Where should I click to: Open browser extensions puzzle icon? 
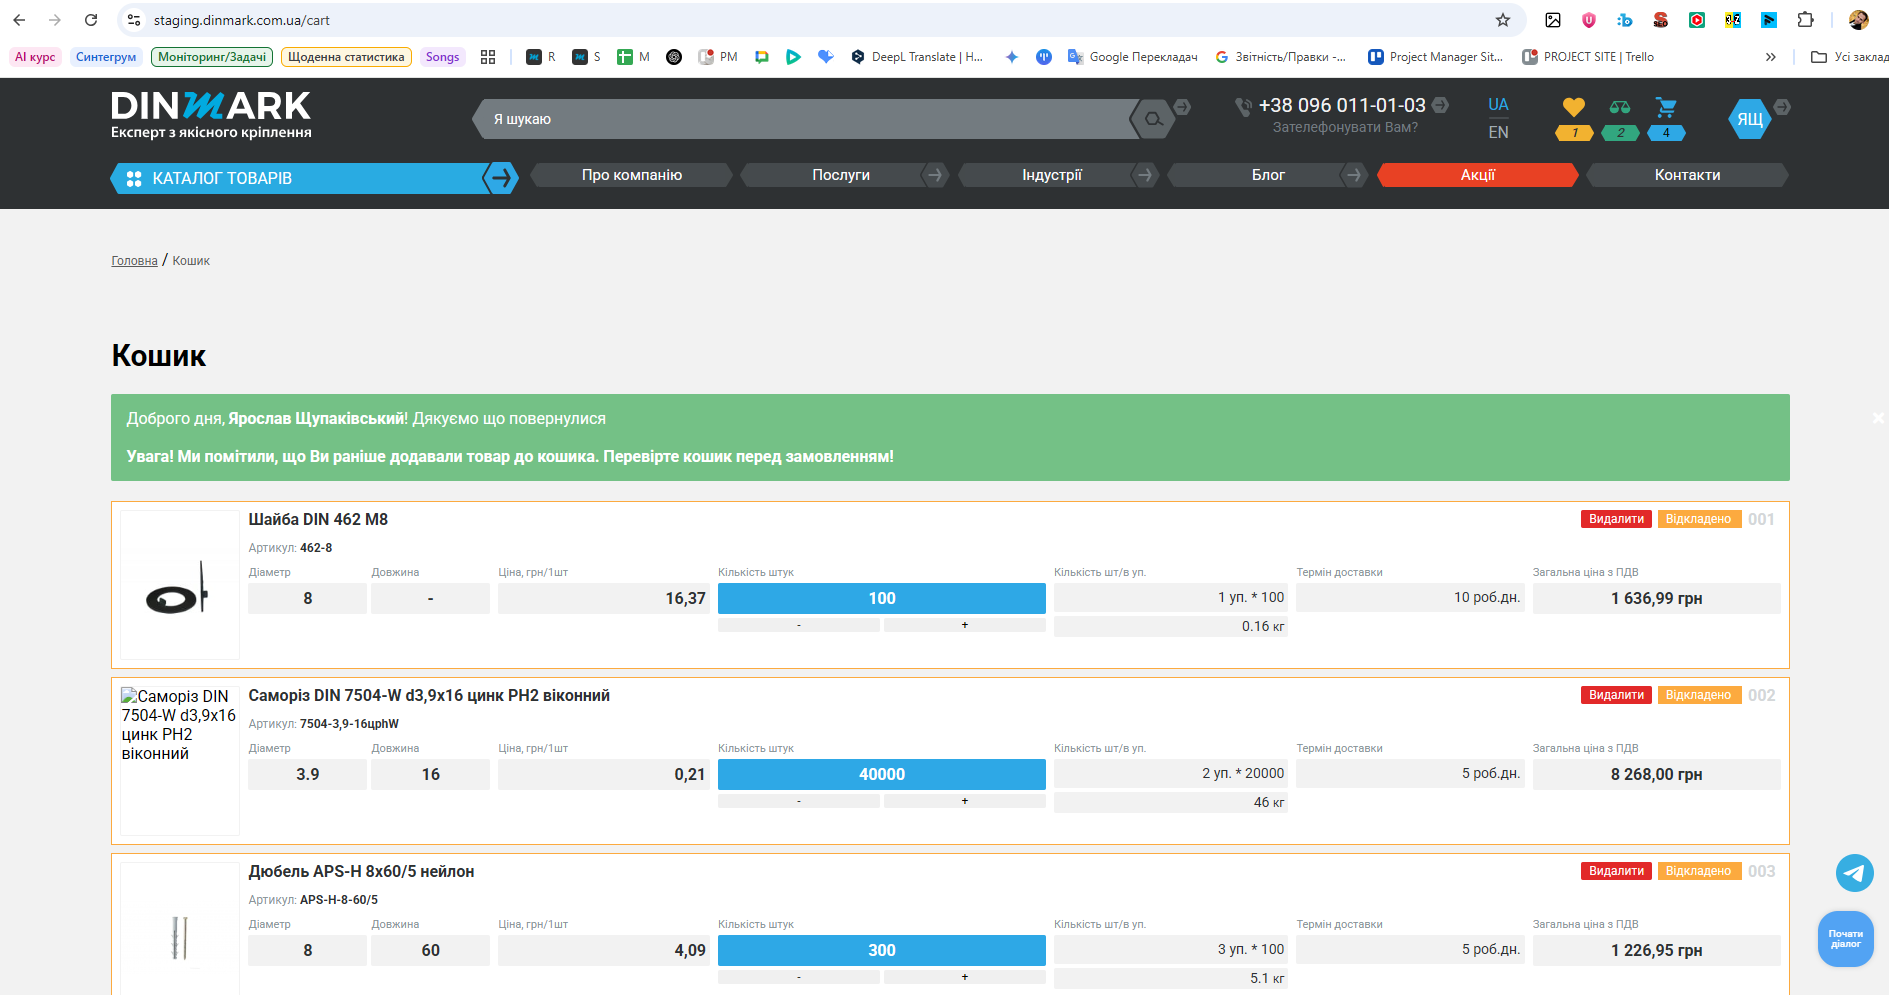point(1805,20)
